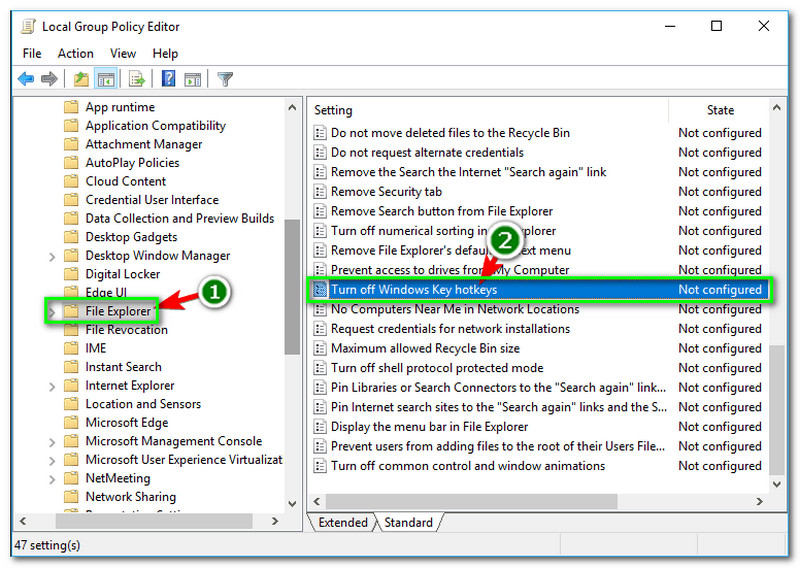Image resolution: width=800 pixels, height=568 pixels.
Task: Click the Setting column header
Action: (x=488, y=110)
